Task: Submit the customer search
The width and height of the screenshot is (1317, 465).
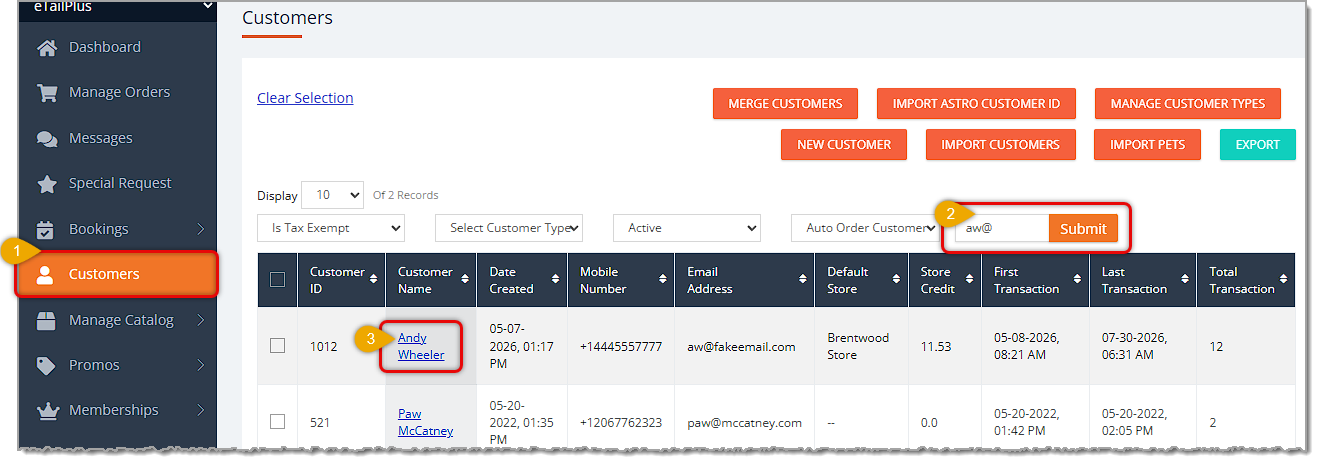Action: [x=1083, y=229]
